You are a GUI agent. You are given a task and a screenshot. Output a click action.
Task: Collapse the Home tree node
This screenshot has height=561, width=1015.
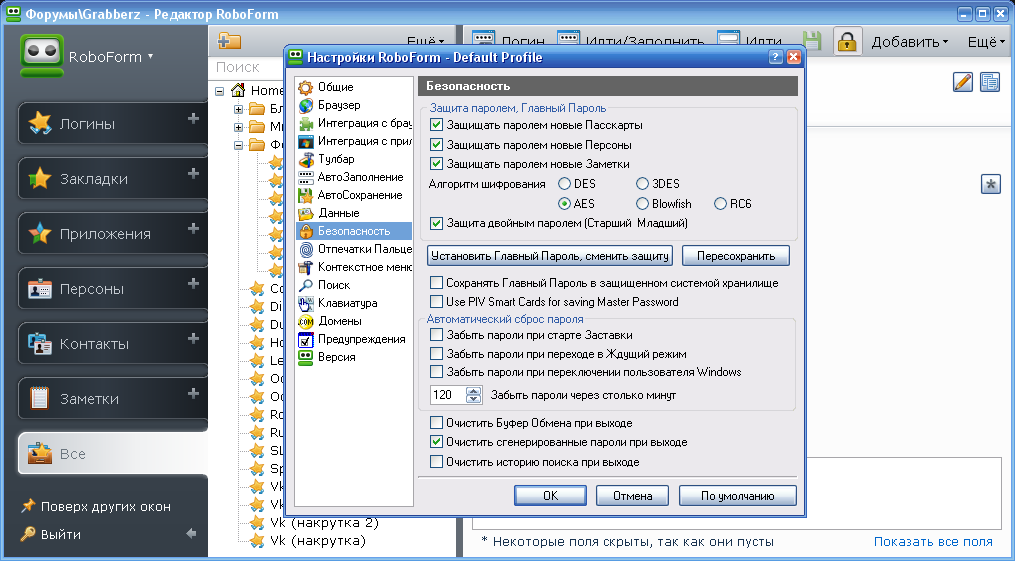click(219, 91)
